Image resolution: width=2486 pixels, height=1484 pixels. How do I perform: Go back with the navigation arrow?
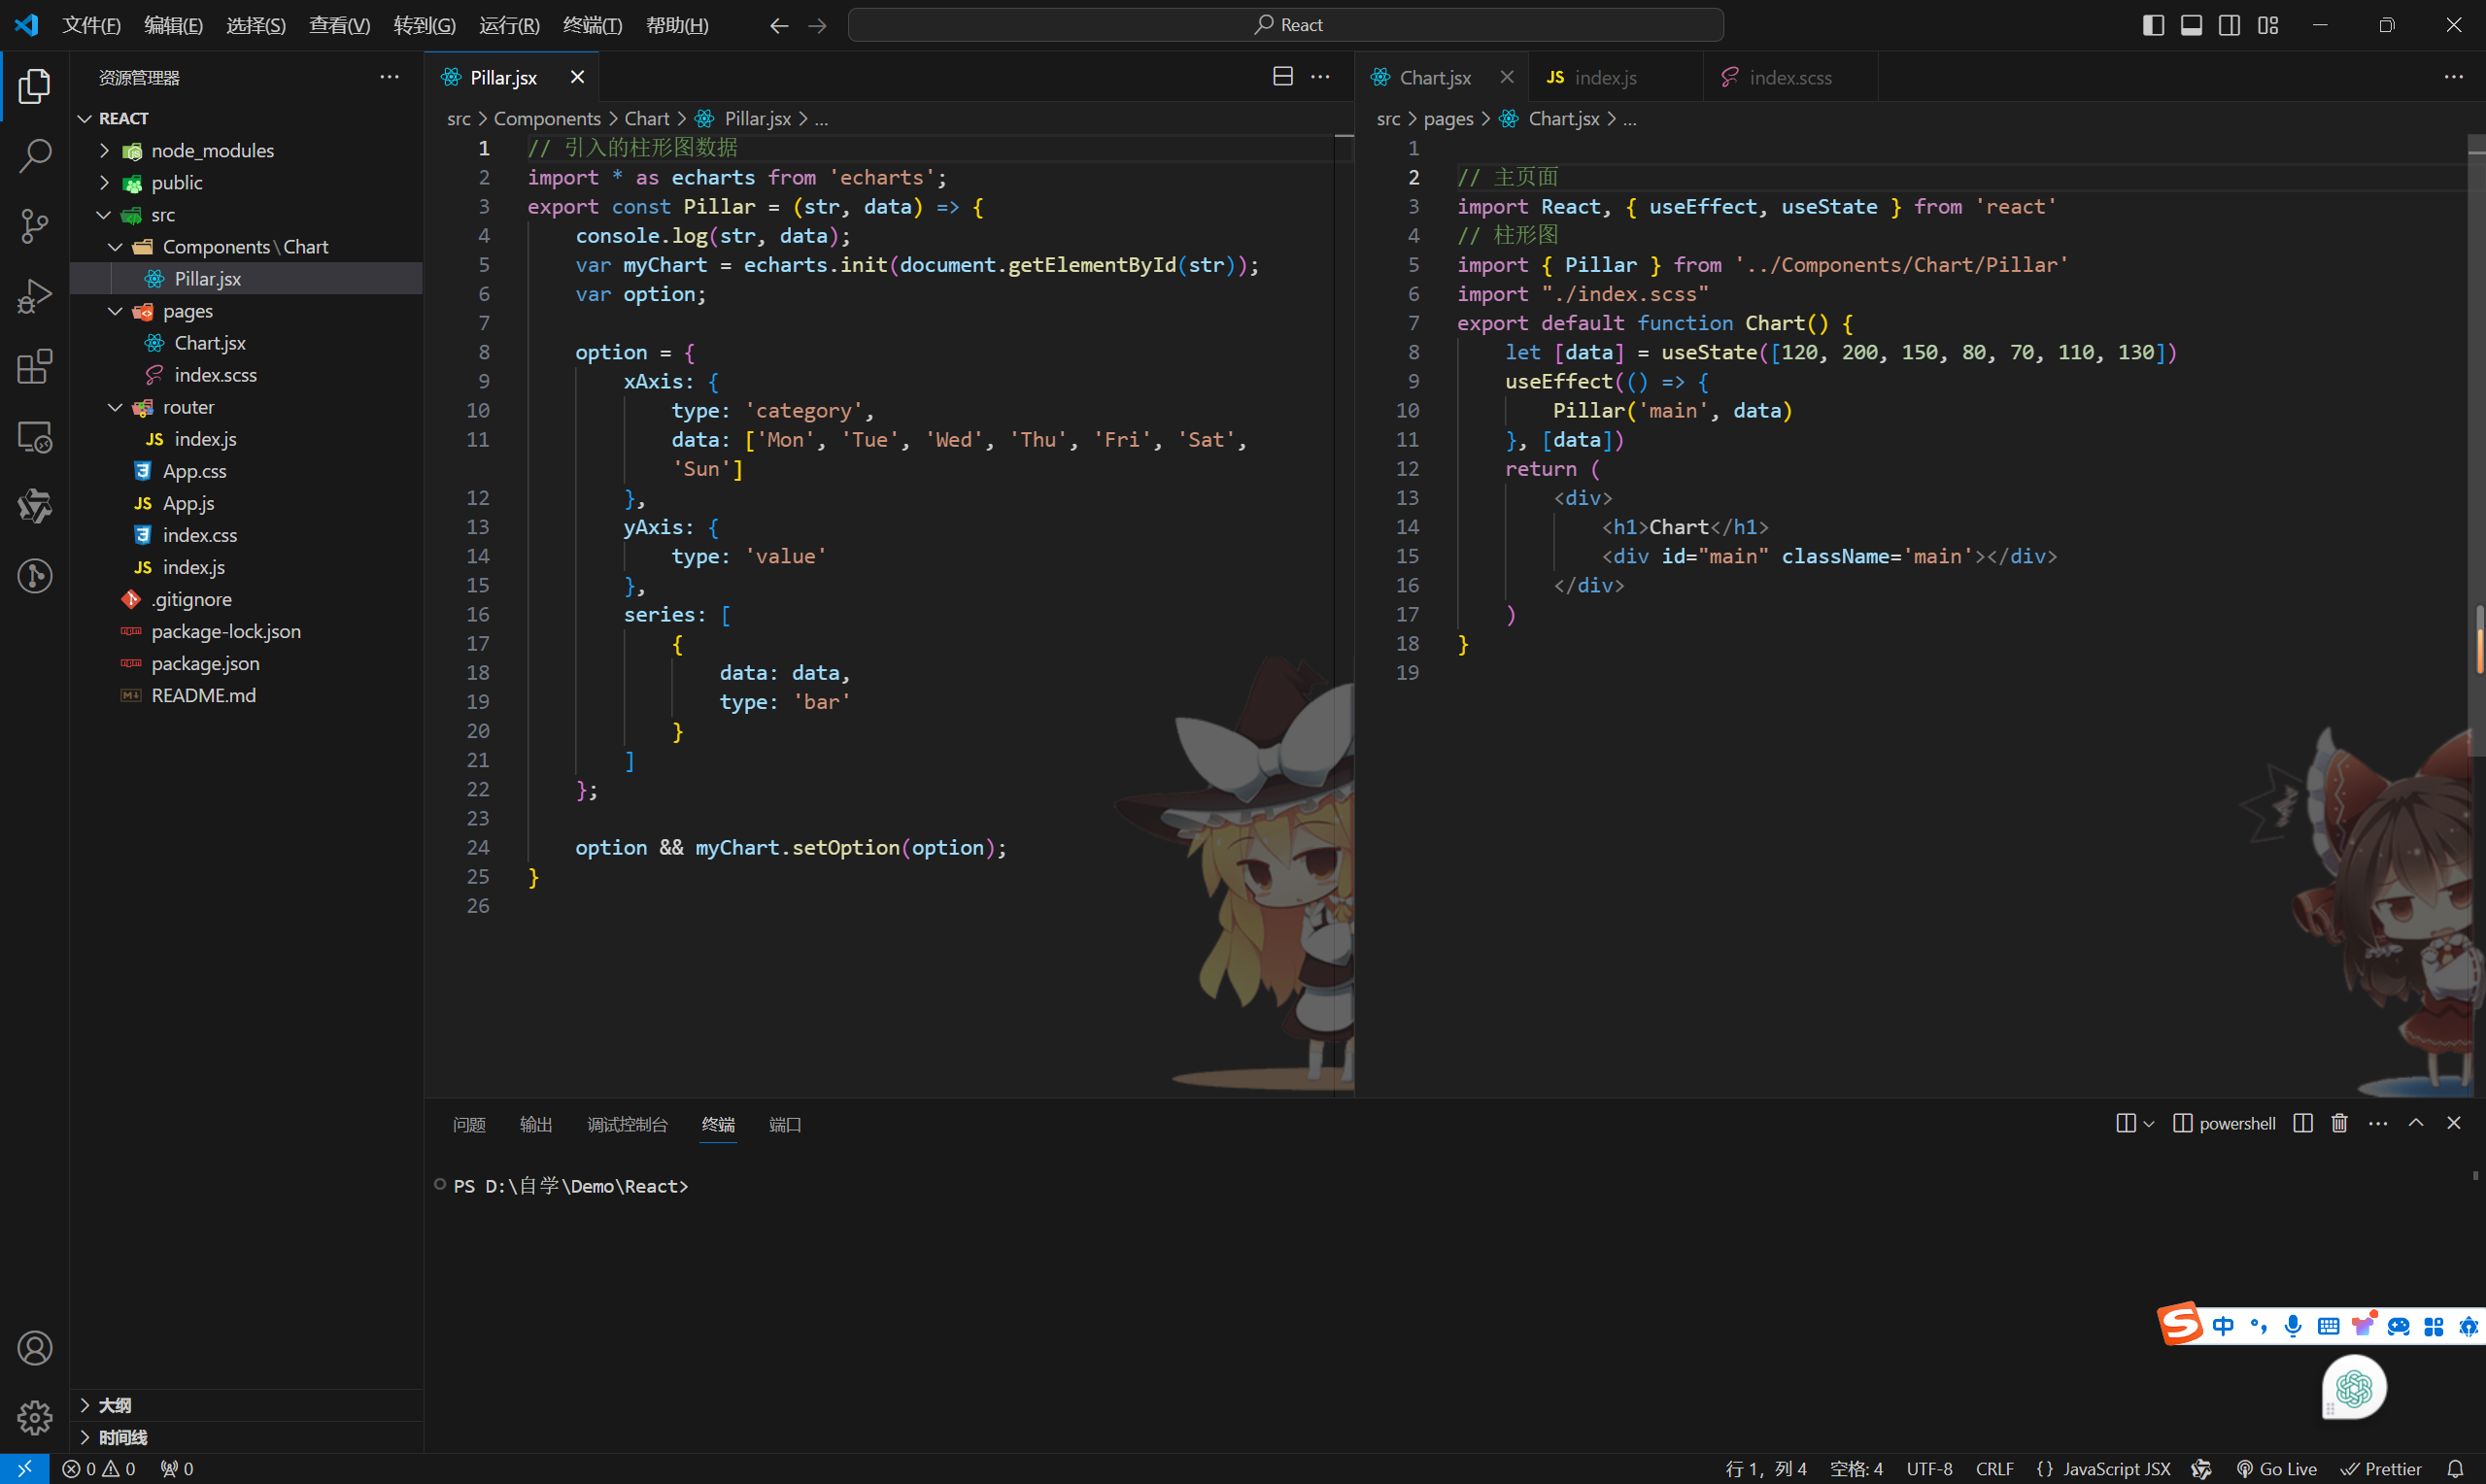pyautogui.click(x=778, y=25)
